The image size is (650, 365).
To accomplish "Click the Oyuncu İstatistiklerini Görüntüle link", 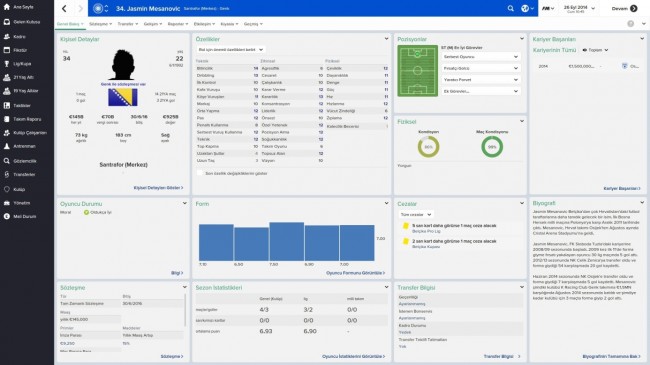I will coord(354,356).
